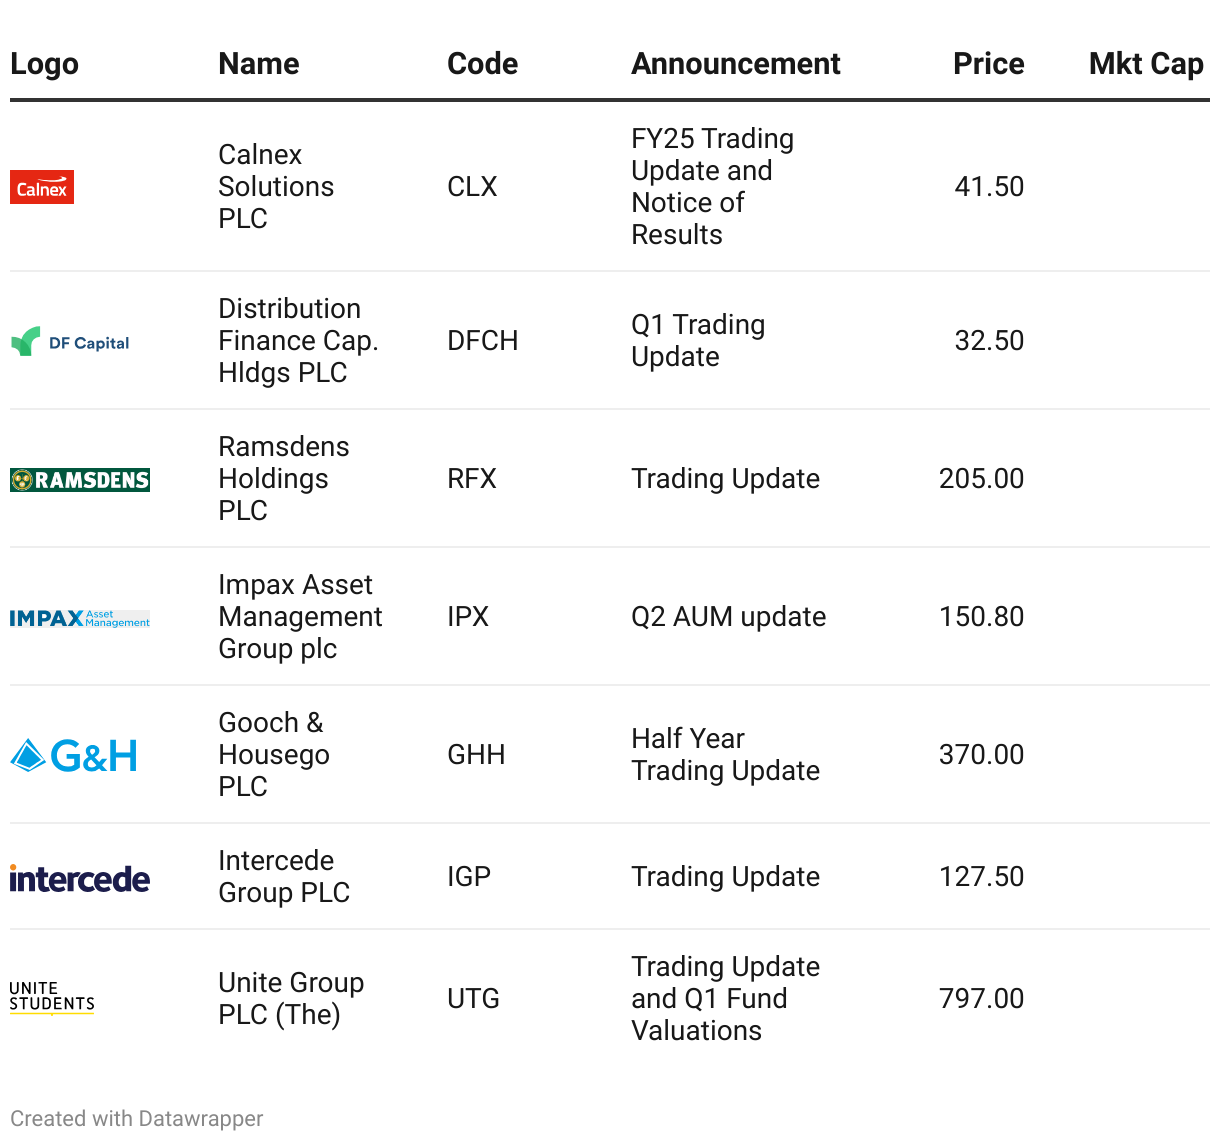Select the Q1 Trading Update announcement
This screenshot has height=1142, width=1220.
pyautogui.click(x=698, y=341)
